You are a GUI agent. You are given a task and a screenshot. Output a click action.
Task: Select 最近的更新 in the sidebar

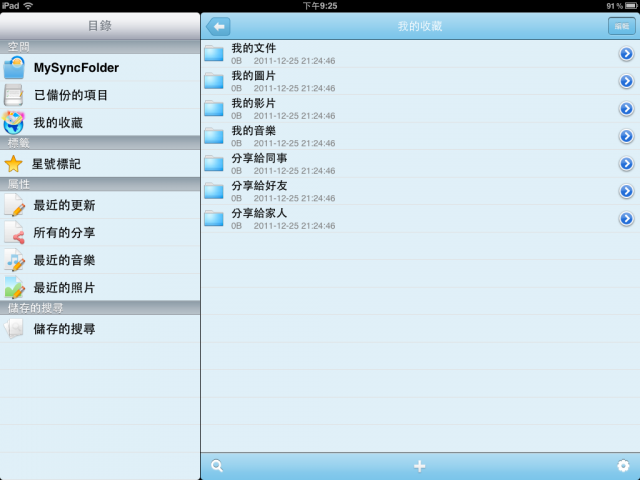(100, 205)
